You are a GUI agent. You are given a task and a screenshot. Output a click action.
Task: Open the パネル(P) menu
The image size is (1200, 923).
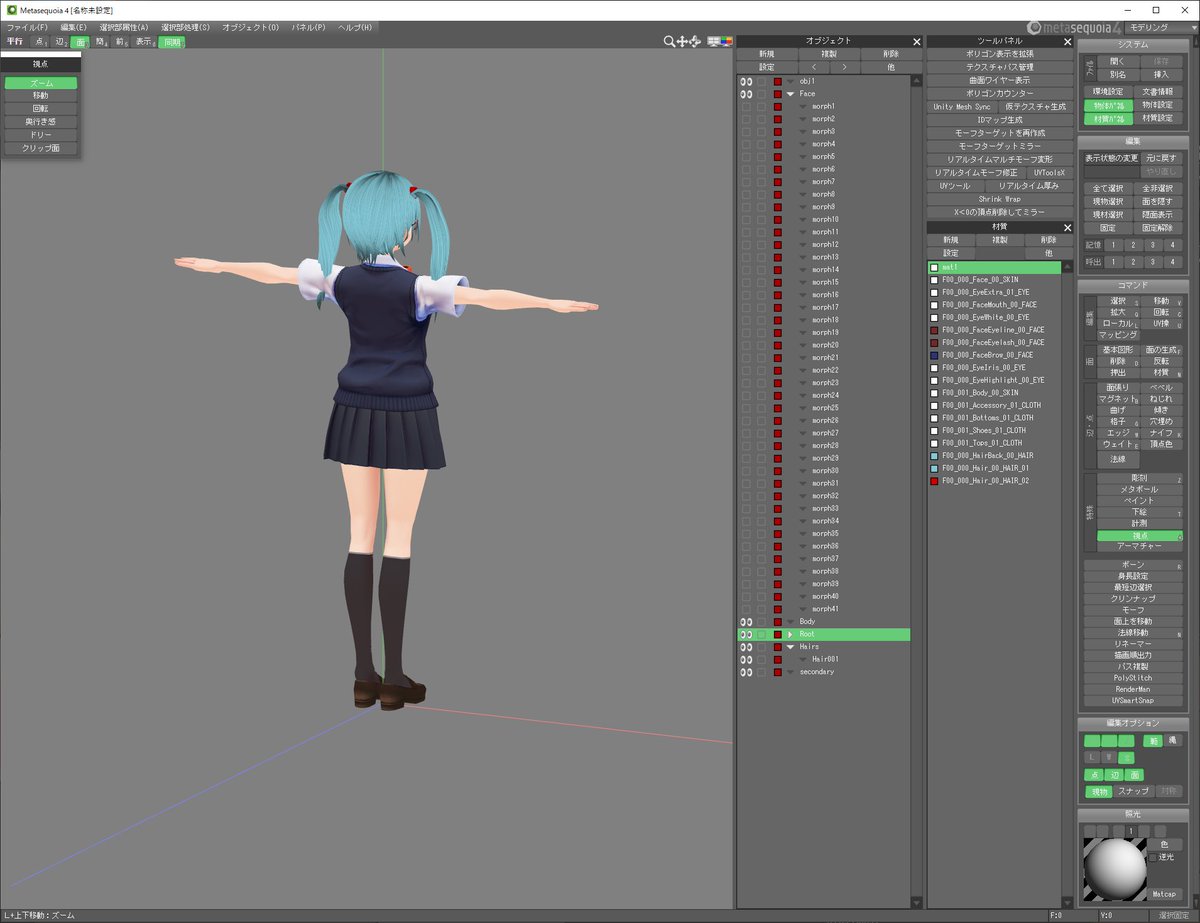[x=308, y=27]
